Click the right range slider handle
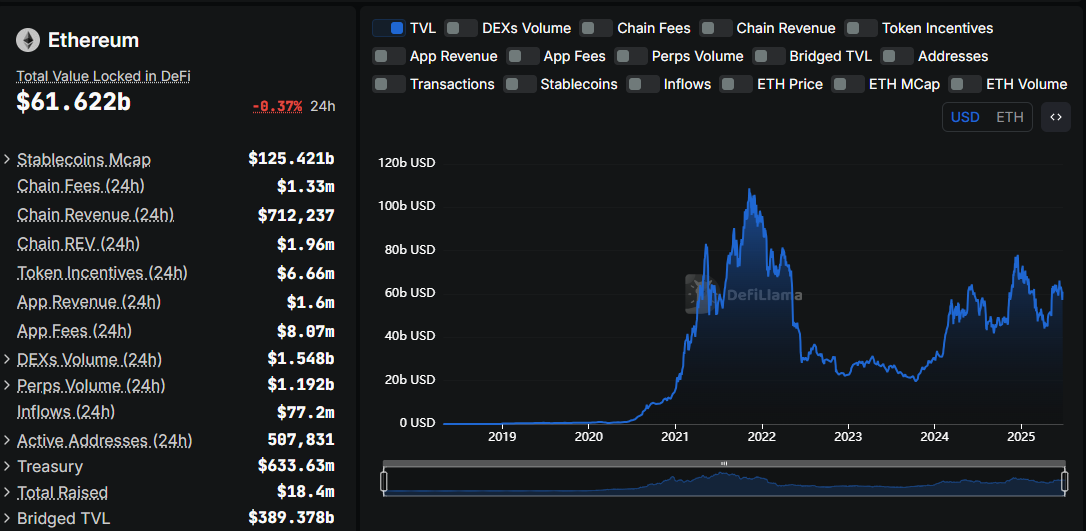The image size is (1086, 531). pos(1065,481)
